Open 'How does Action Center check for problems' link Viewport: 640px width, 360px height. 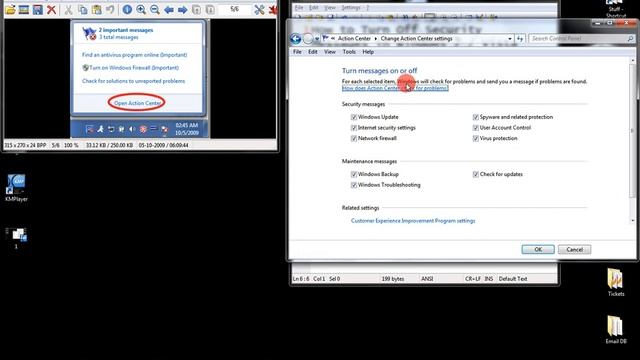click(x=395, y=88)
